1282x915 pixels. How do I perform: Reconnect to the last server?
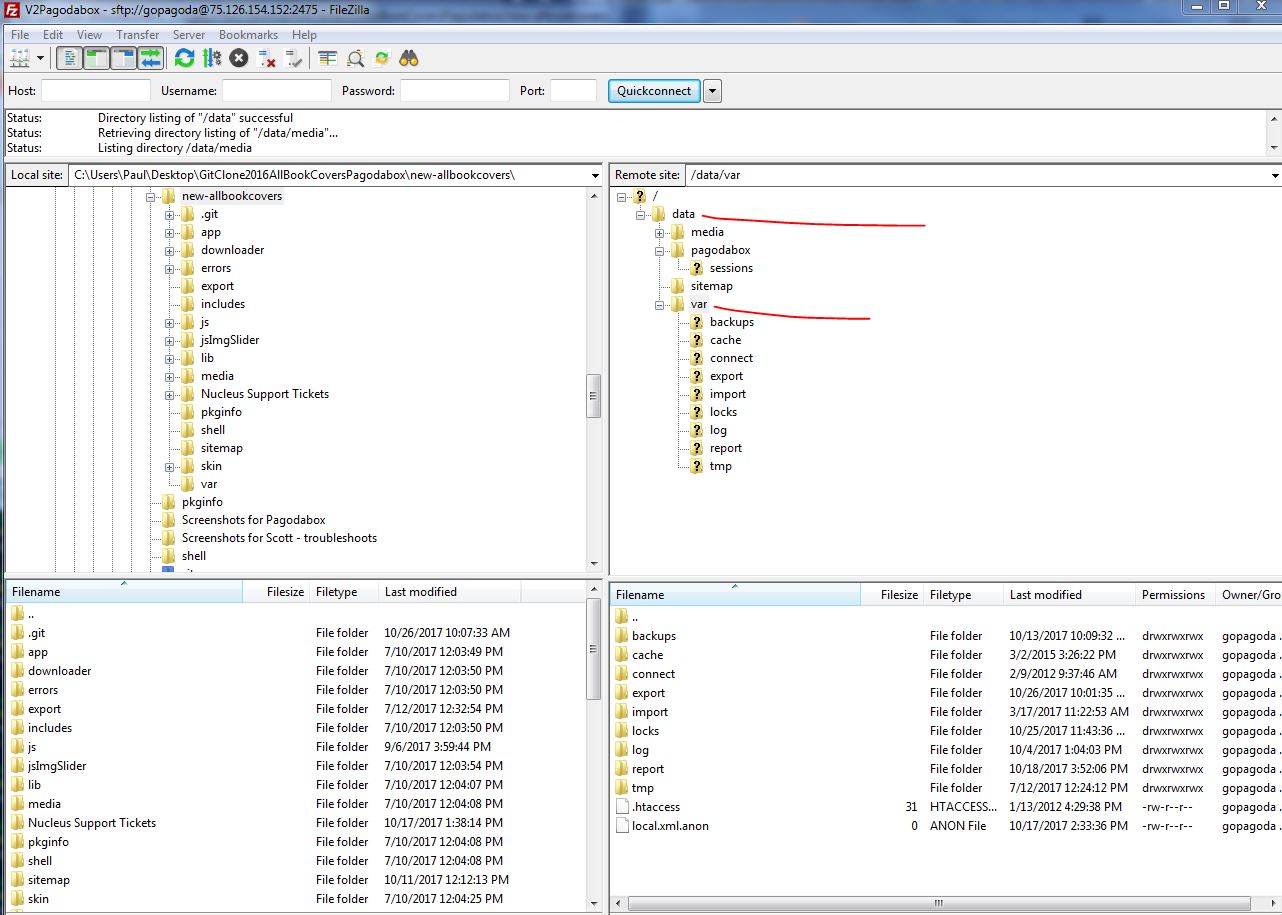[x=293, y=58]
